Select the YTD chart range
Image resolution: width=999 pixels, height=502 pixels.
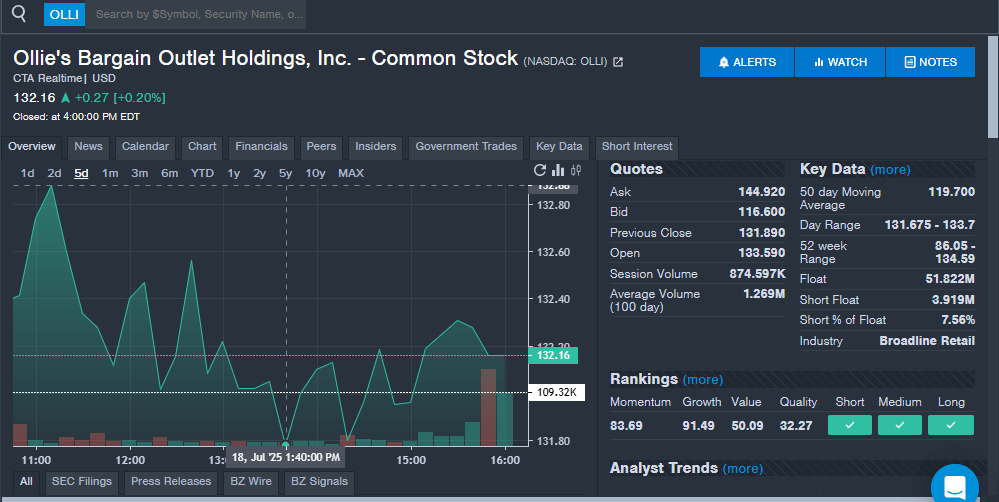click(x=202, y=173)
